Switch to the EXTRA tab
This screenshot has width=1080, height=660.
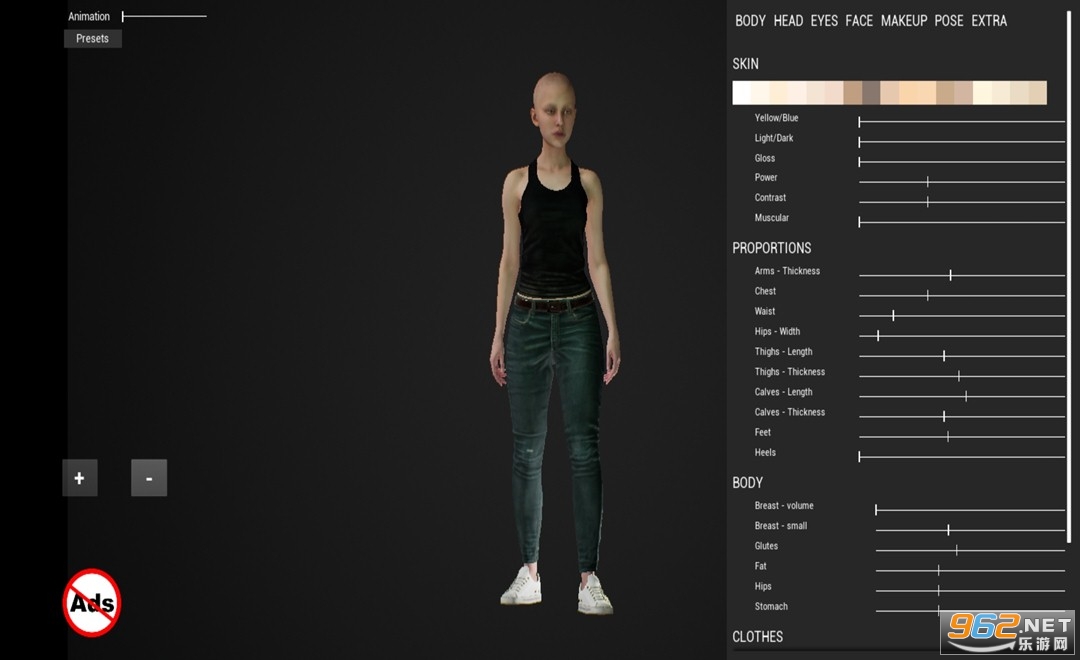pos(989,21)
